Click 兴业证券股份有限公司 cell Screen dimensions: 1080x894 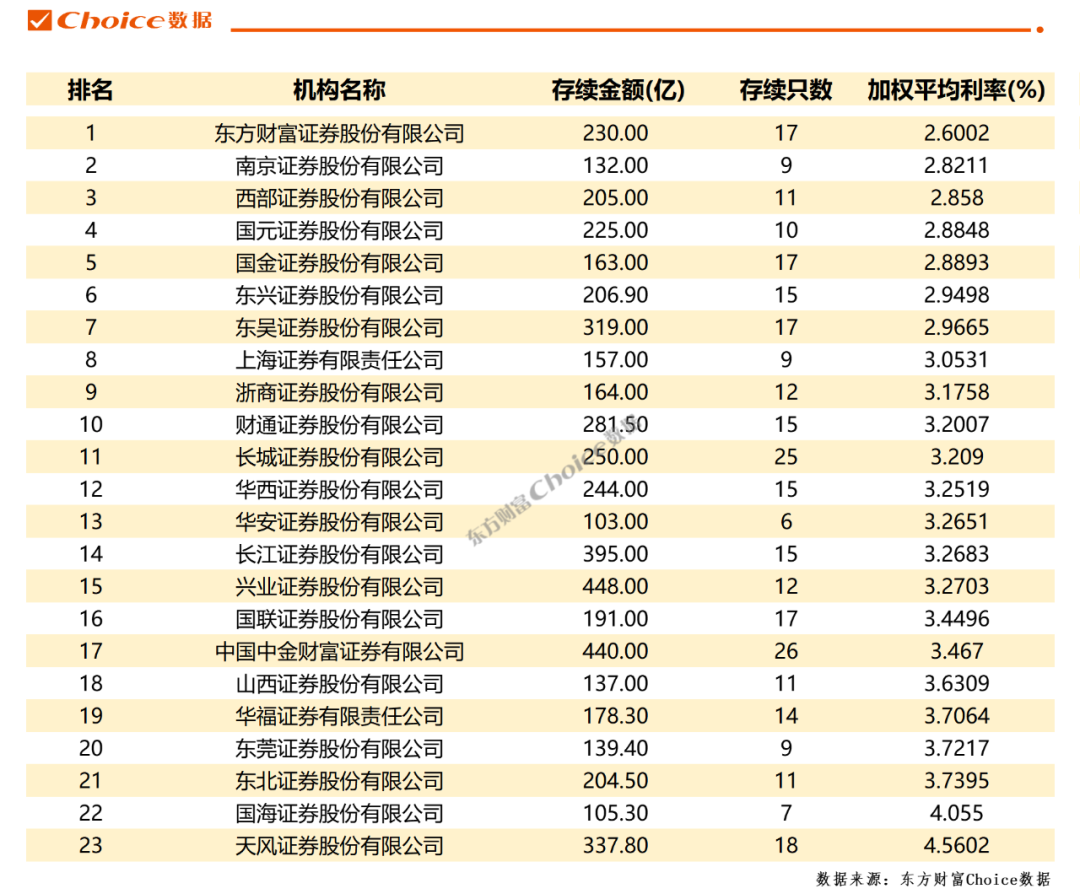(x=339, y=586)
